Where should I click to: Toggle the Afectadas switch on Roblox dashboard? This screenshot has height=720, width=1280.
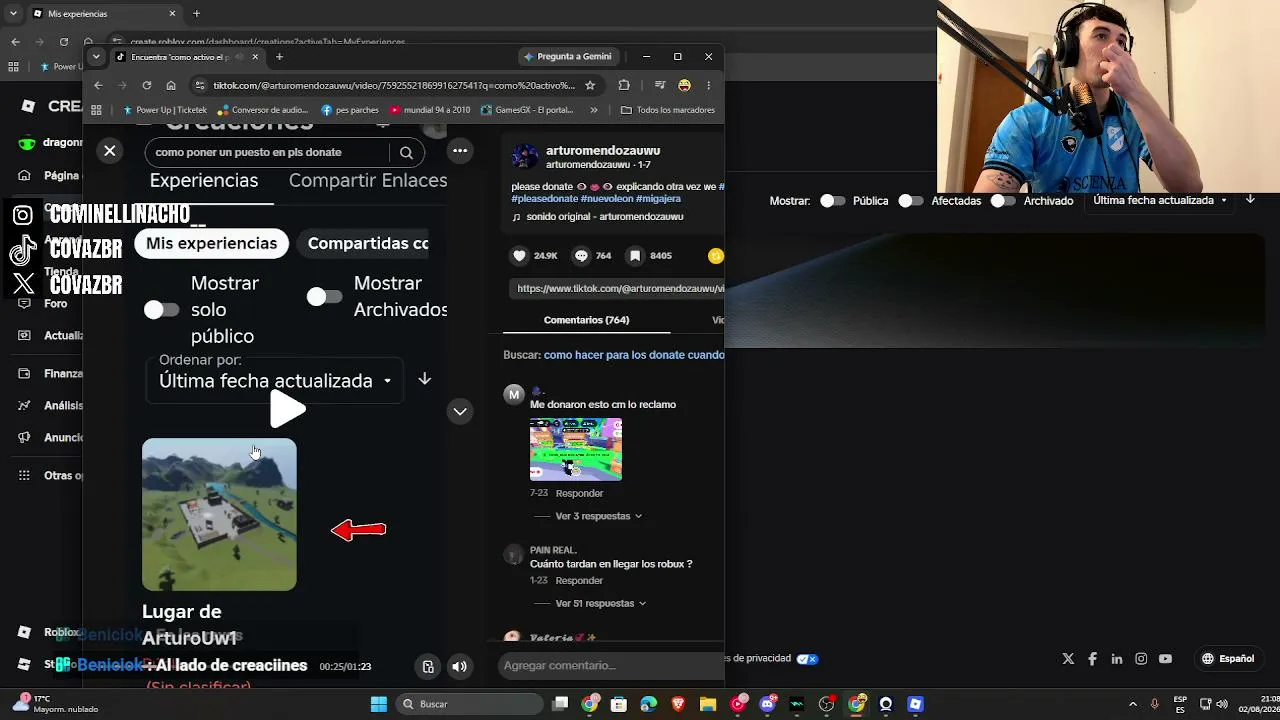tap(910, 201)
